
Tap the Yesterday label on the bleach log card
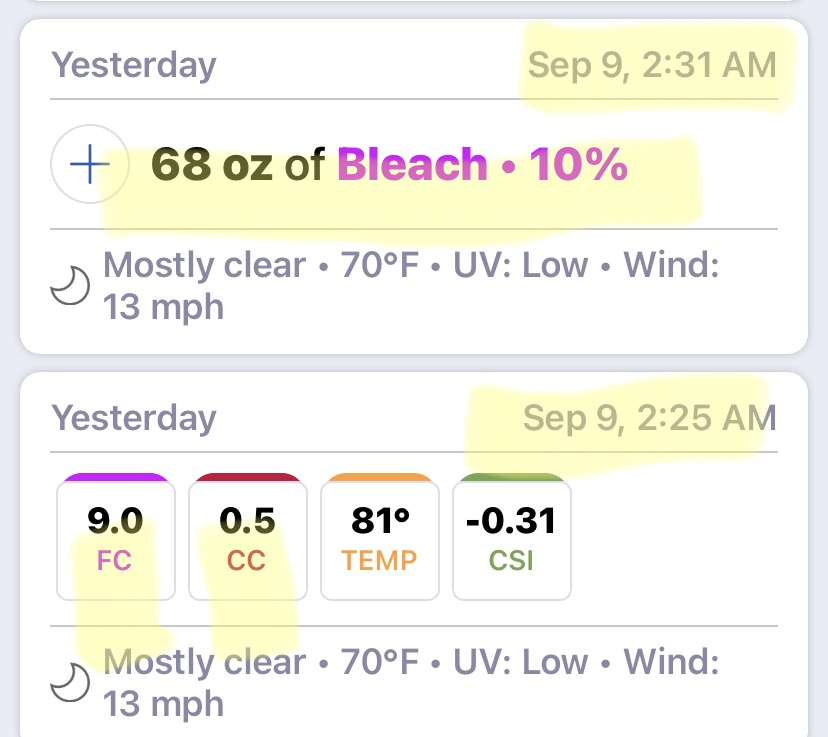(x=134, y=66)
